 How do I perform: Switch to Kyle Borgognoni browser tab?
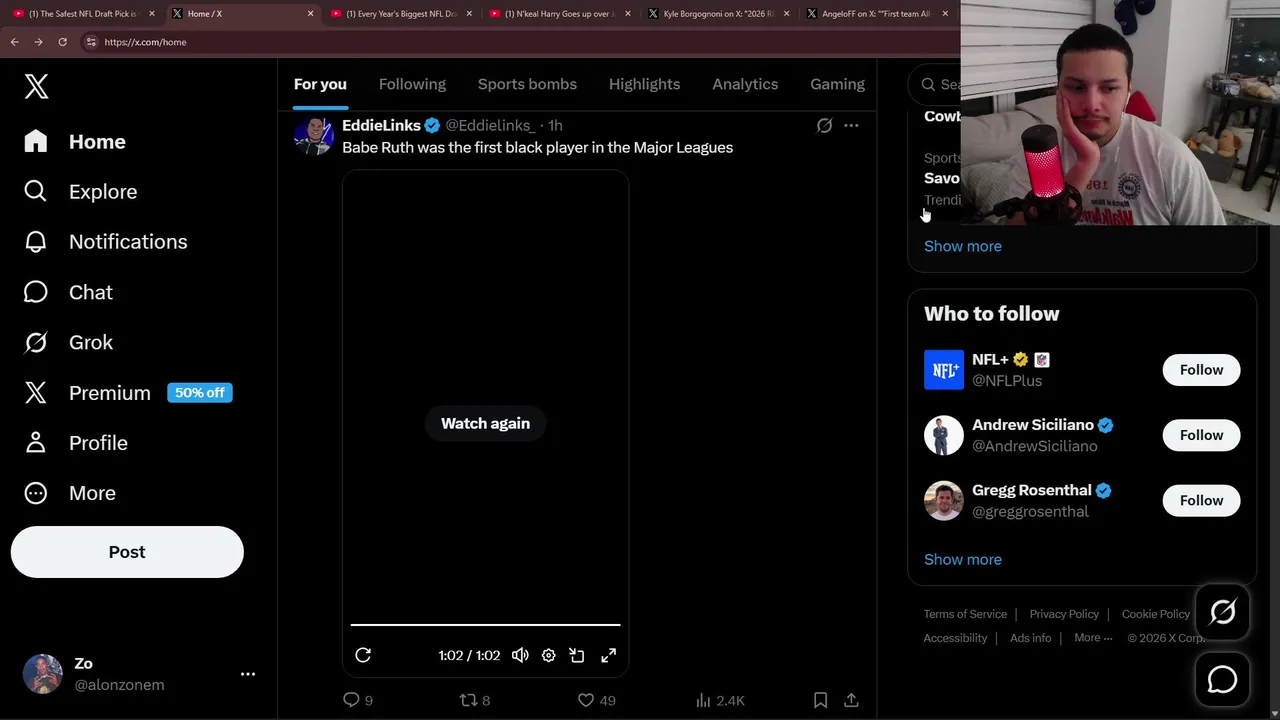pos(718,14)
